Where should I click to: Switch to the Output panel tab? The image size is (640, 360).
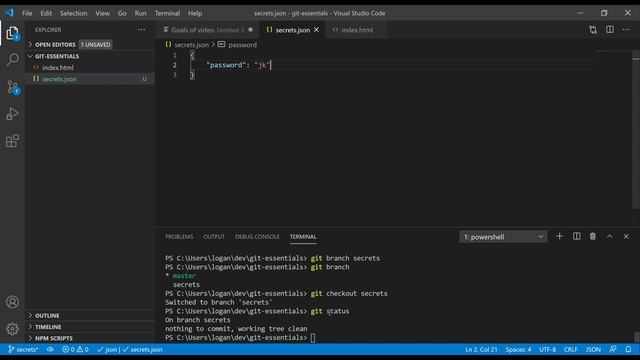pyautogui.click(x=214, y=237)
